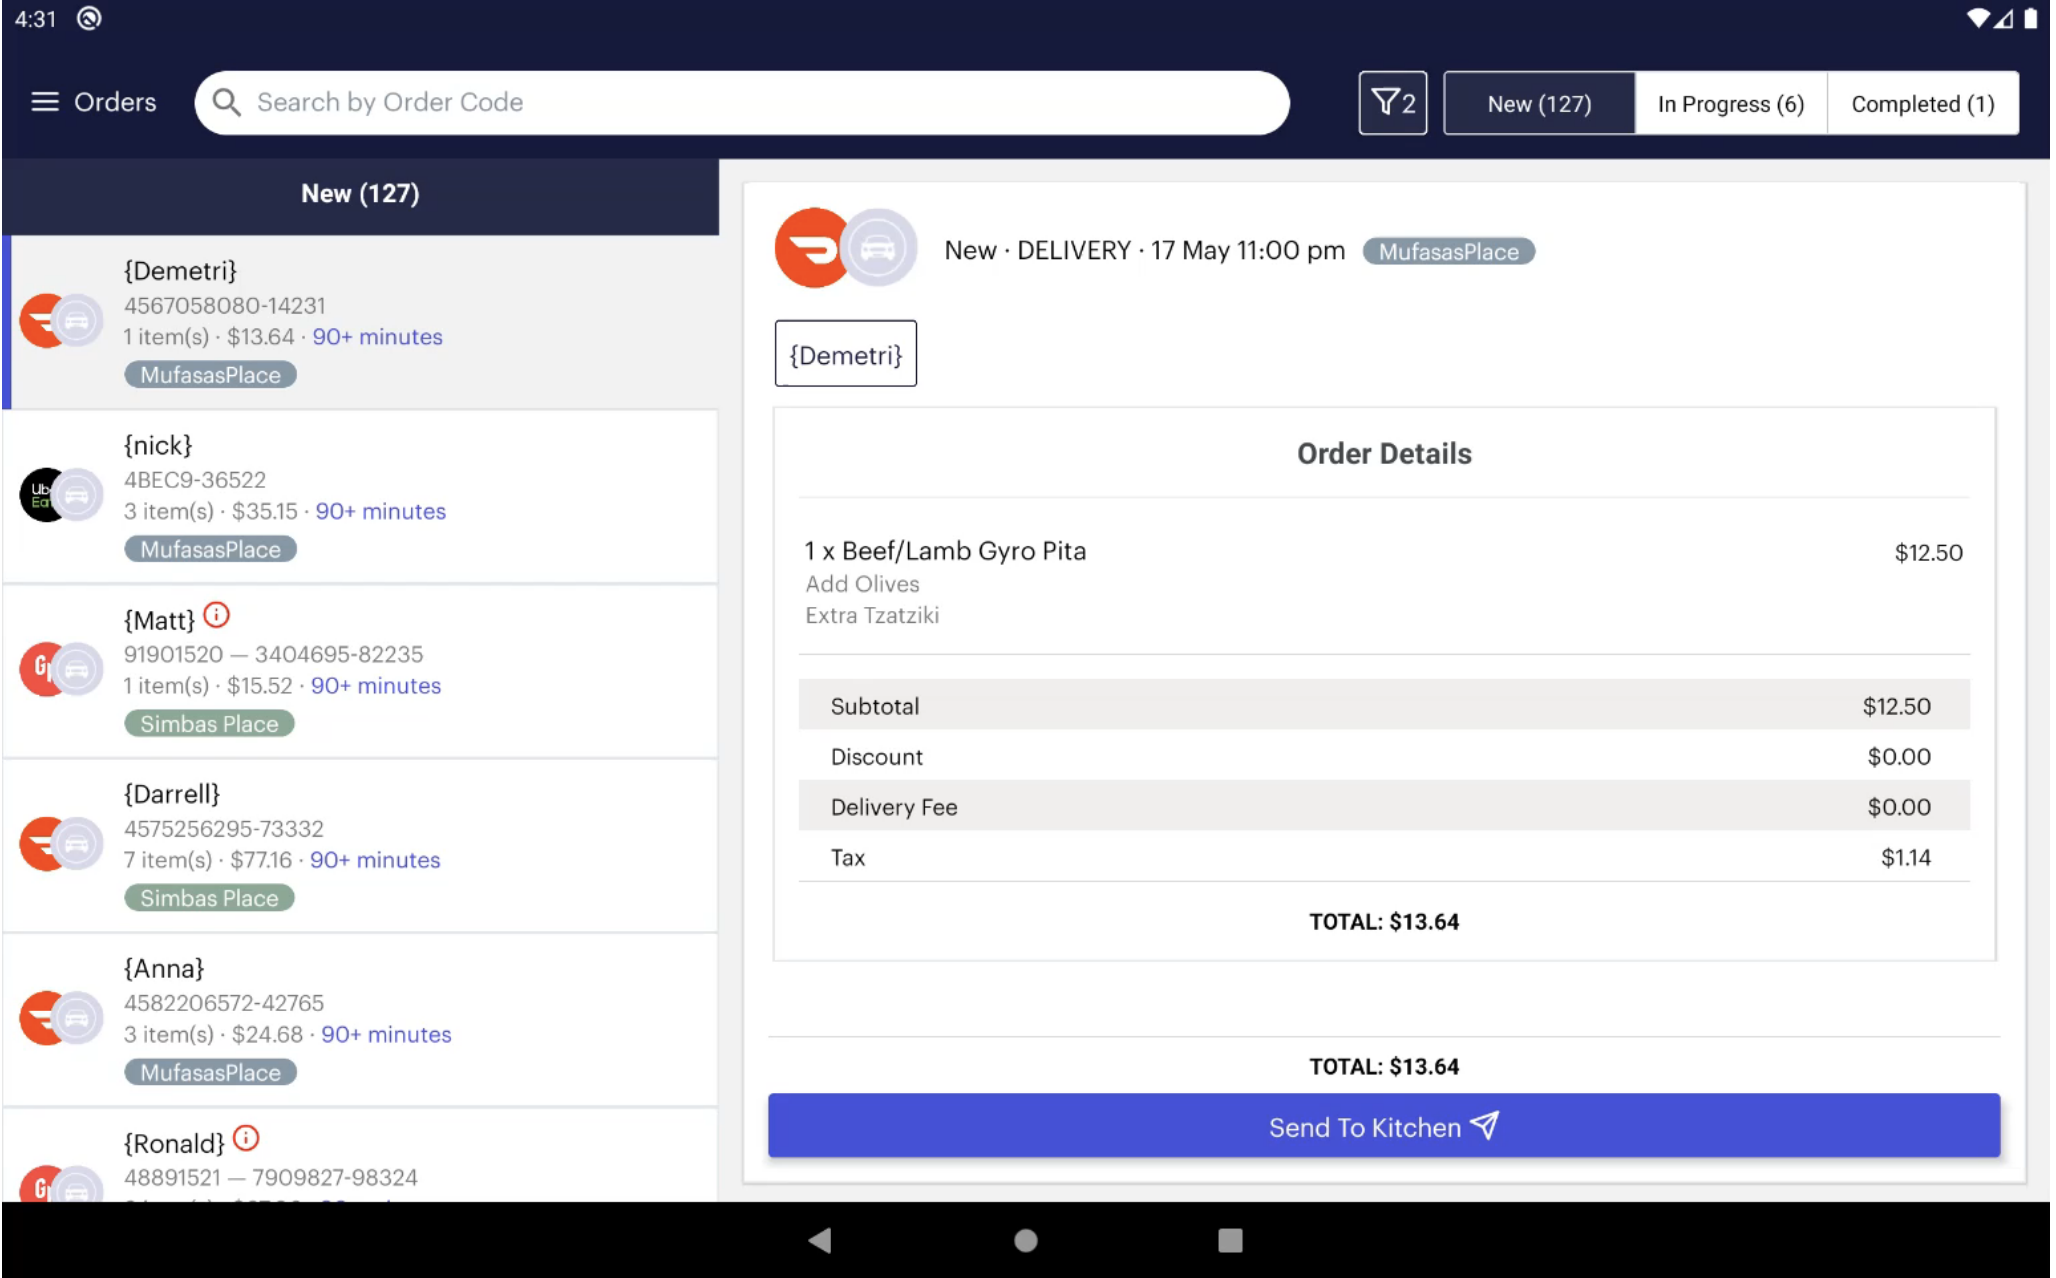Click the MufasasPlace tag in the order header

coord(1447,251)
